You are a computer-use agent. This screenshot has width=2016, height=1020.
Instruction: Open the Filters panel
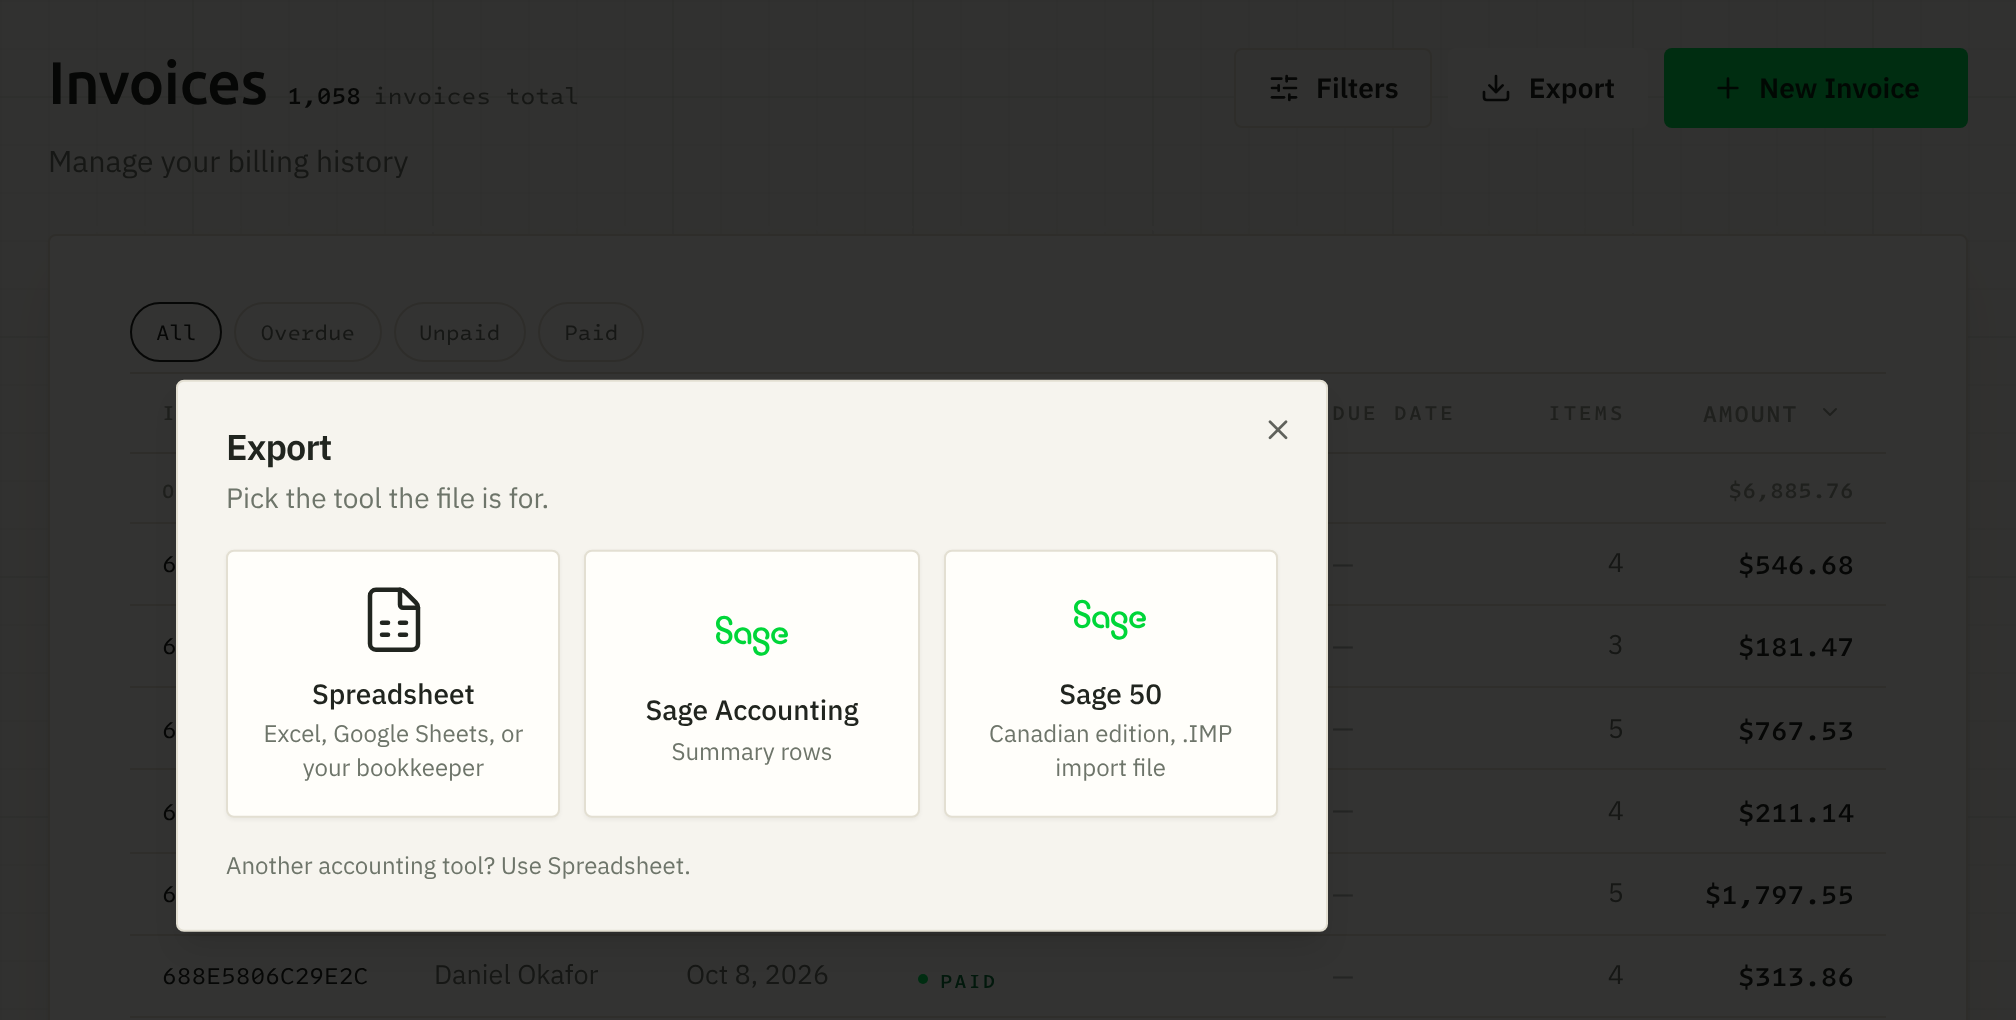(1333, 88)
